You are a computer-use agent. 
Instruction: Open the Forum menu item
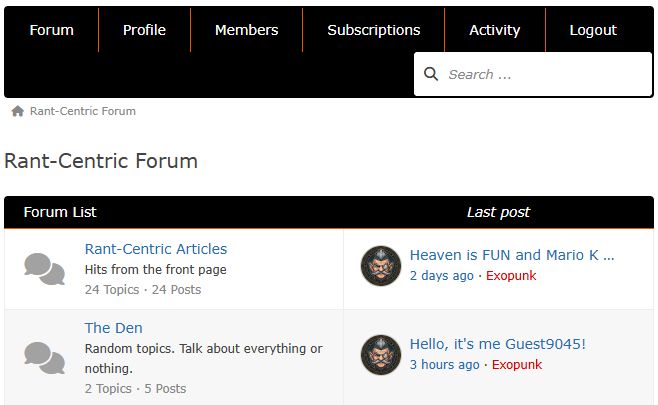52,30
